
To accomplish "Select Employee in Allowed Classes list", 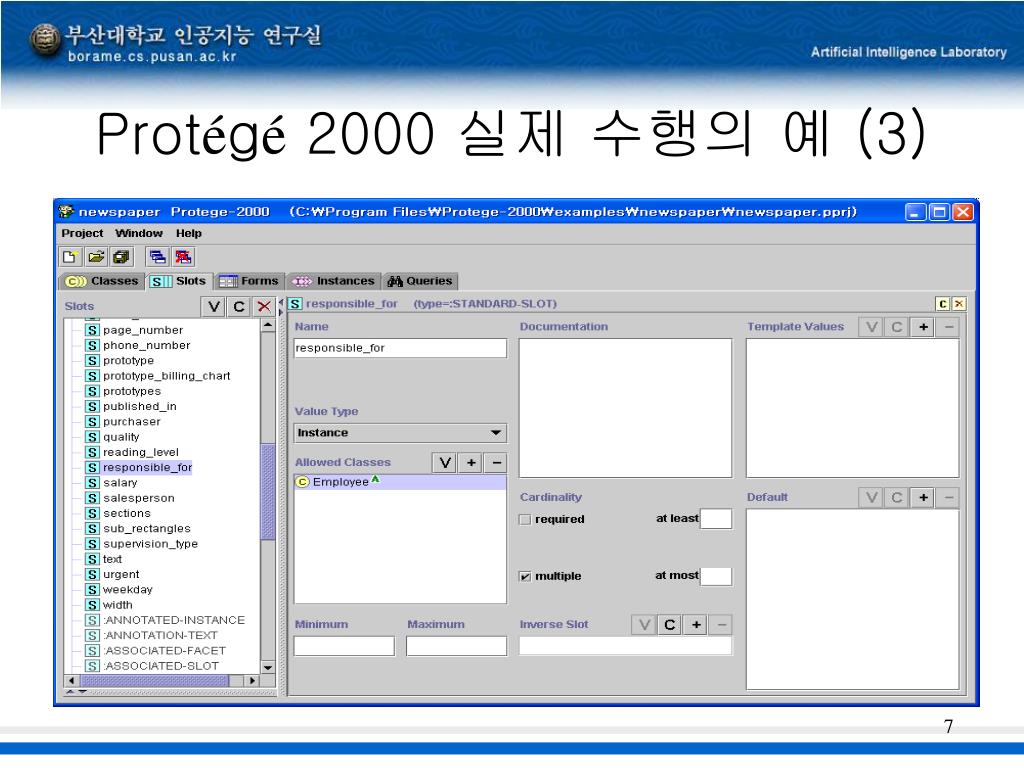I will 400,482.
